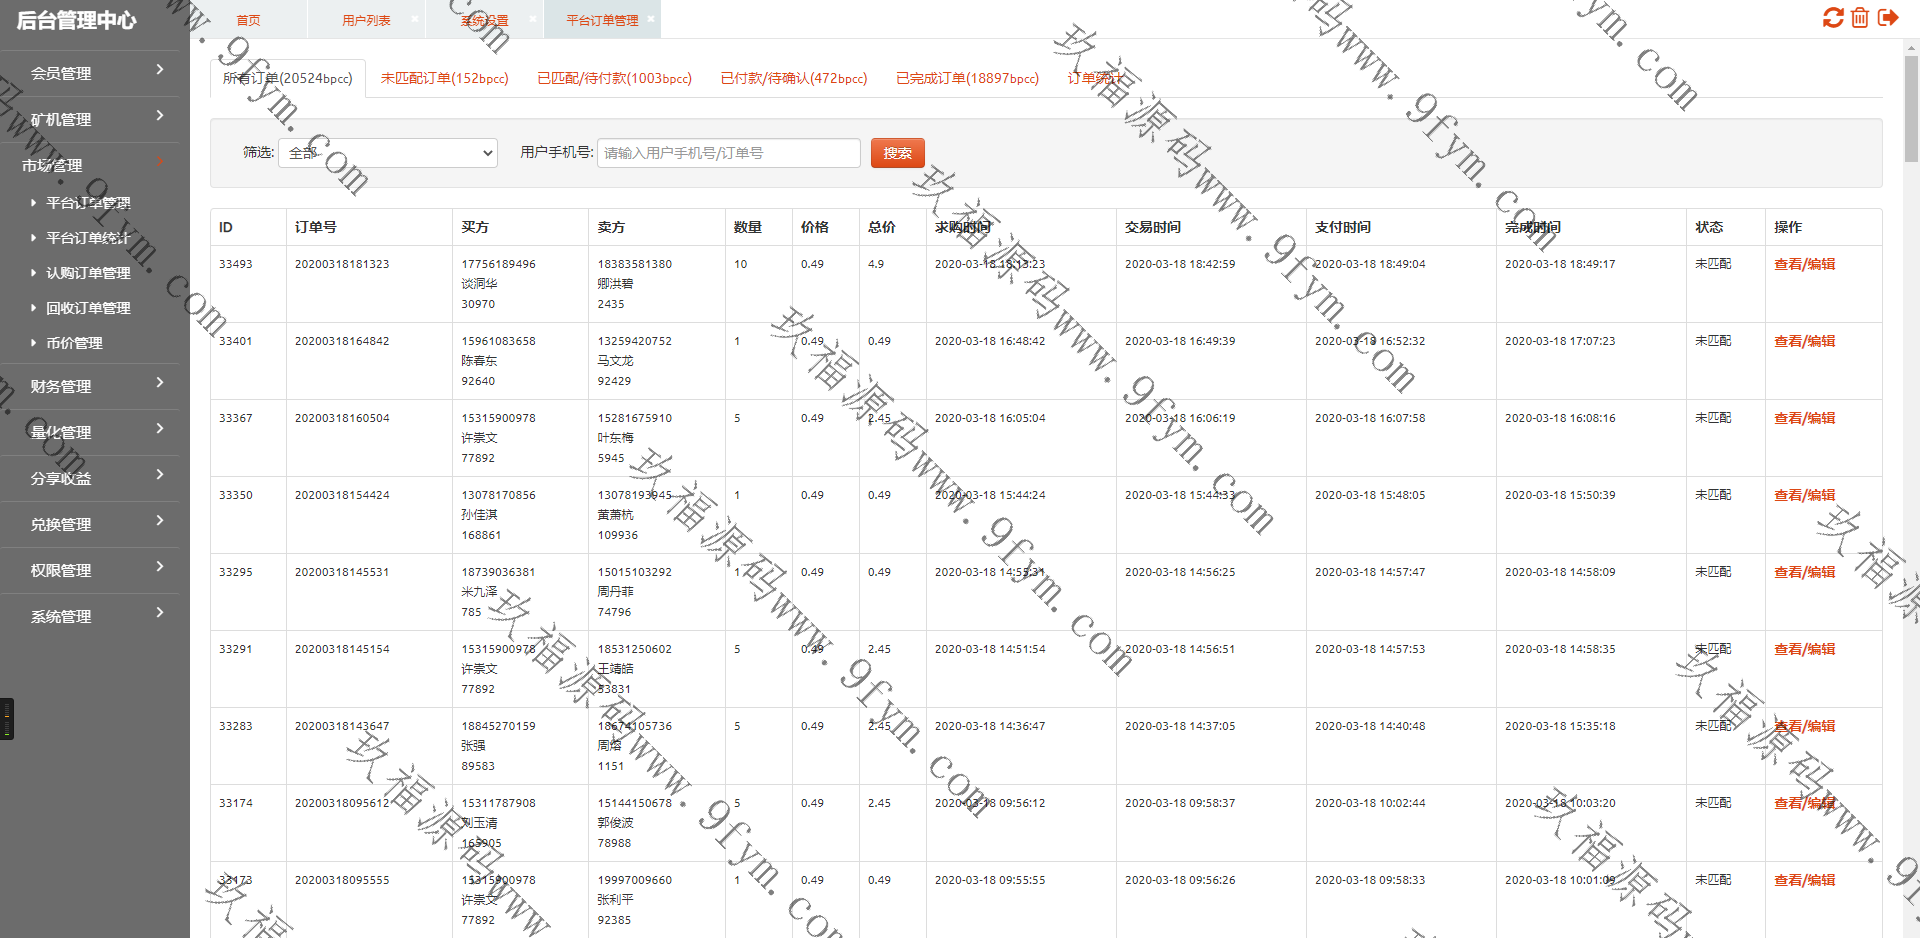Close the 系统设置 tab using its X
The height and width of the screenshot is (938, 1920).
532,19
